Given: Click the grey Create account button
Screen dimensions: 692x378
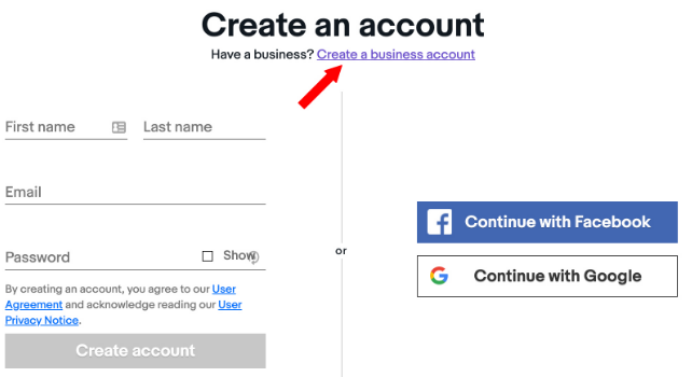Looking at the screenshot, I should 135,351.
